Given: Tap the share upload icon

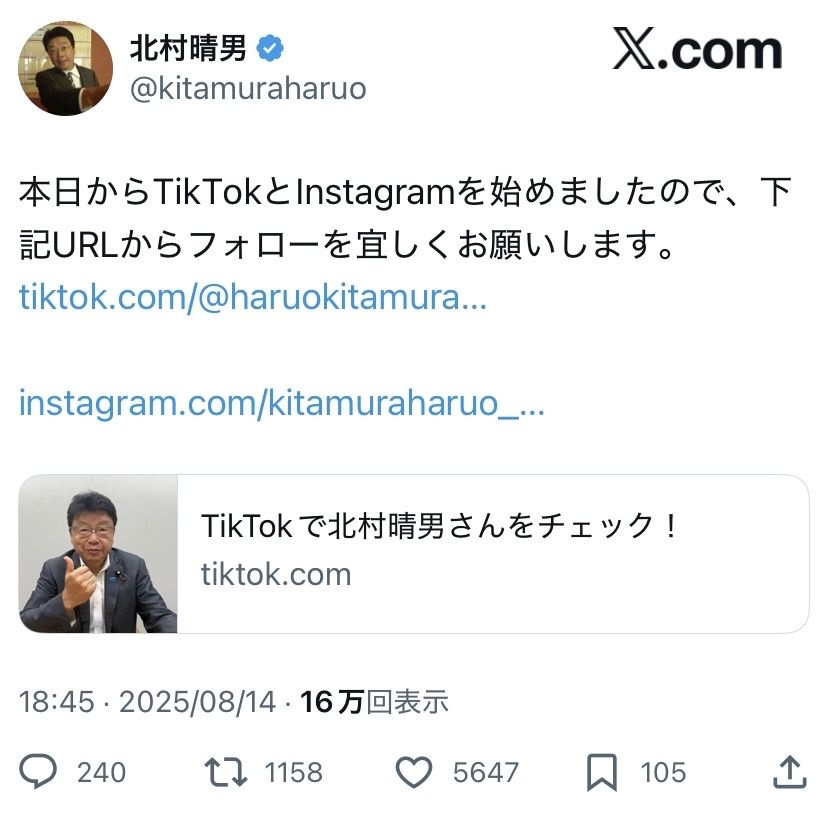Looking at the screenshot, I should tap(790, 771).
